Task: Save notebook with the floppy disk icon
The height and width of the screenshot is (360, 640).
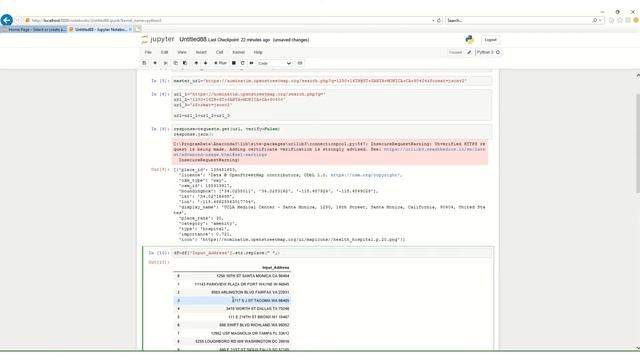Action: click(144, 63)
